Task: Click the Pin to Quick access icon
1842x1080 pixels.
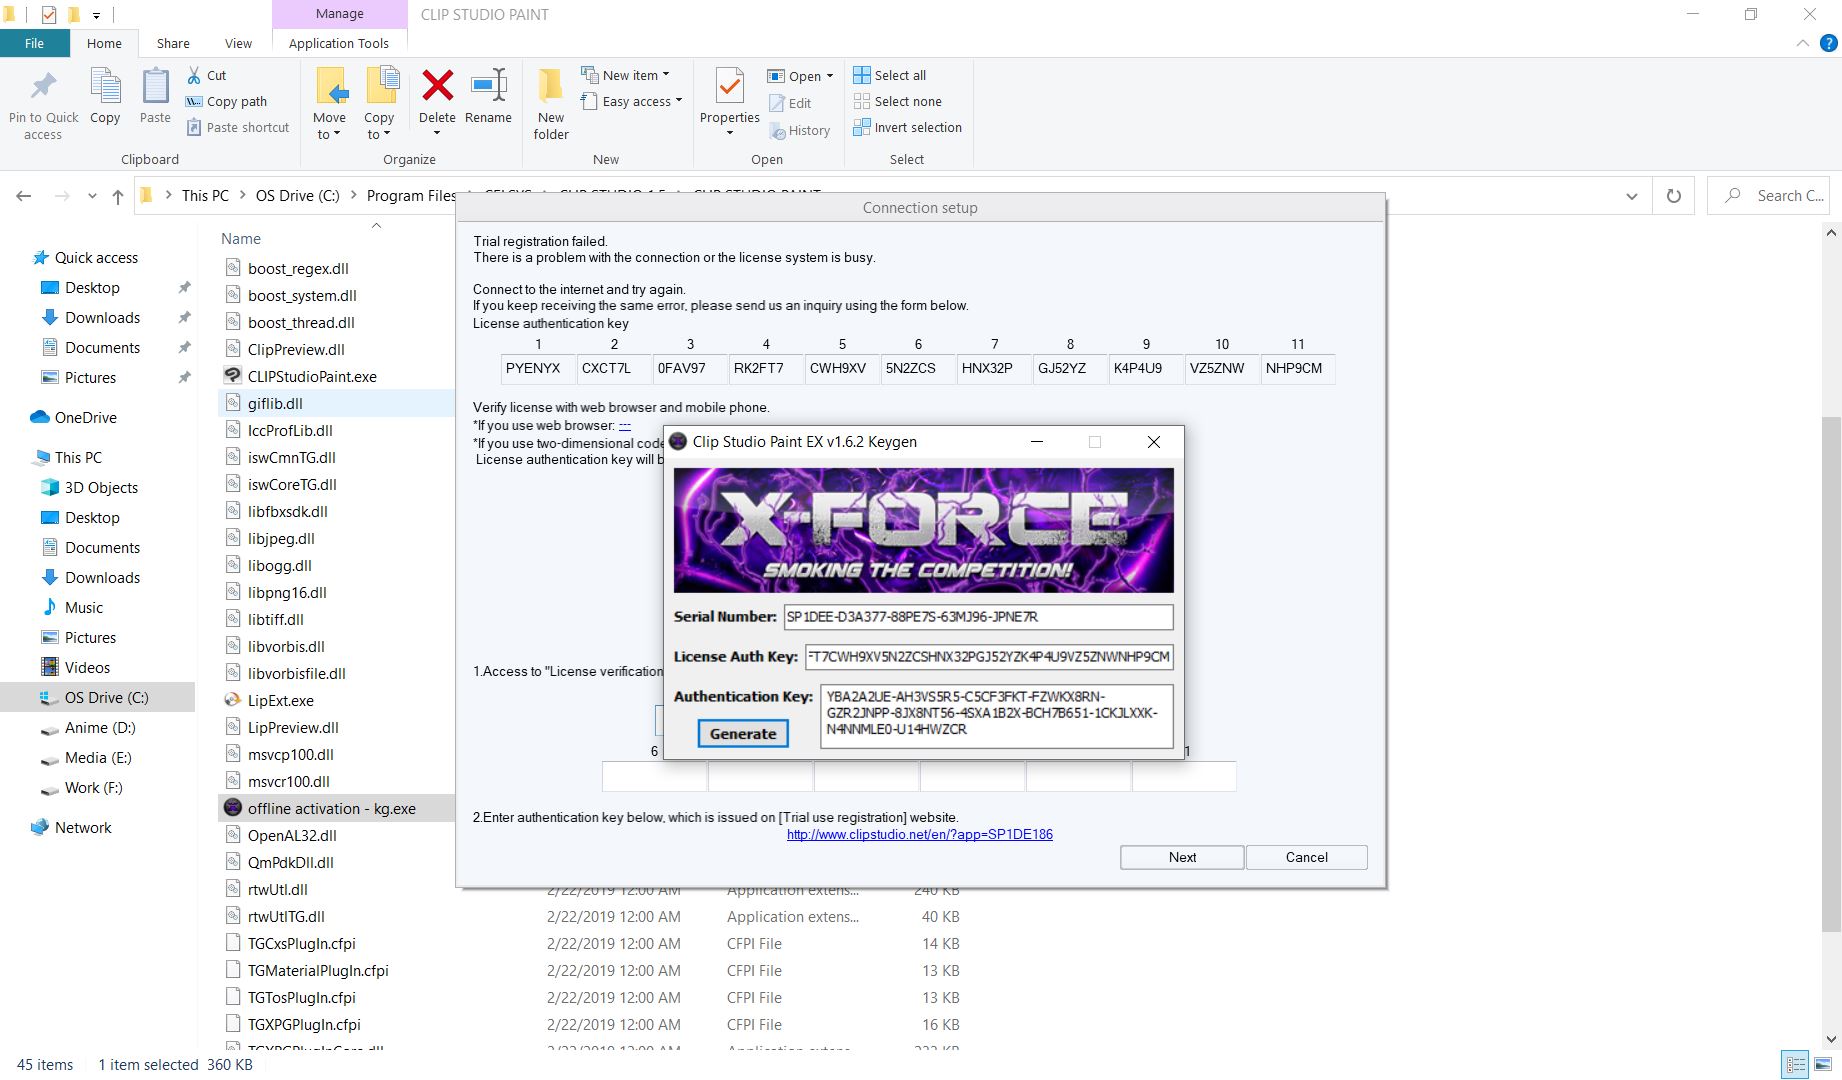Action: tap(43, 88)
